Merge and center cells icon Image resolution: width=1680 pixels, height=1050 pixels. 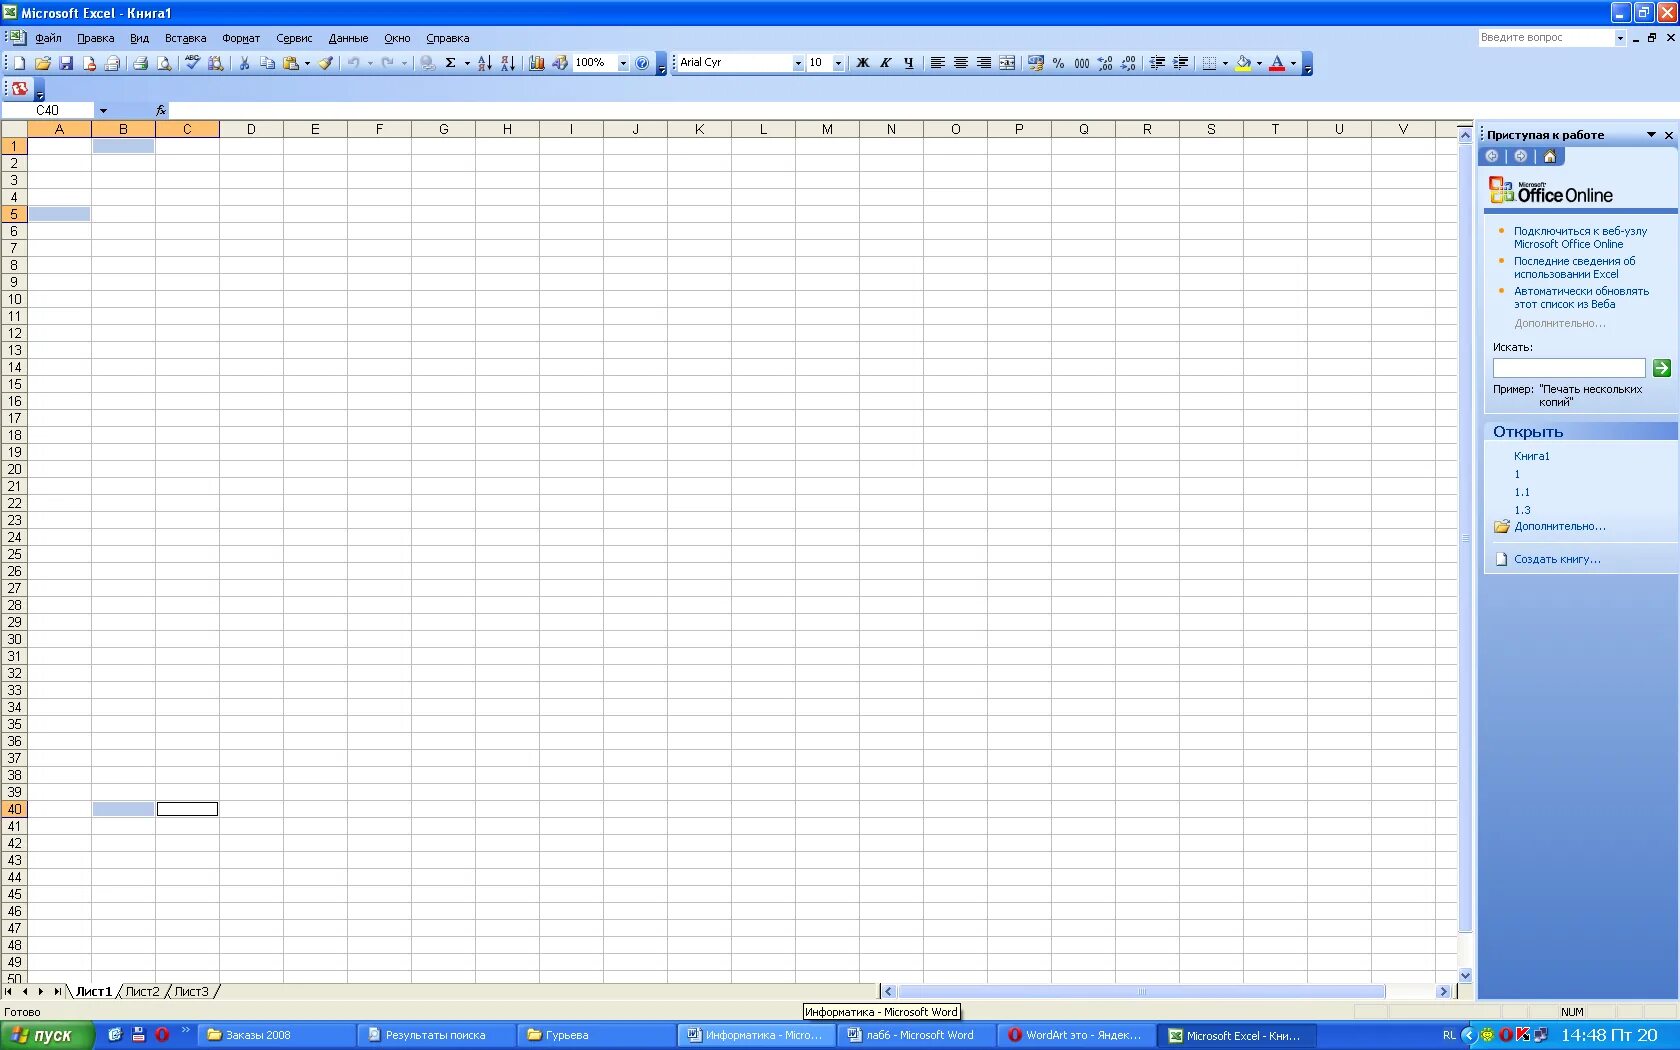tap(1007, 63)
